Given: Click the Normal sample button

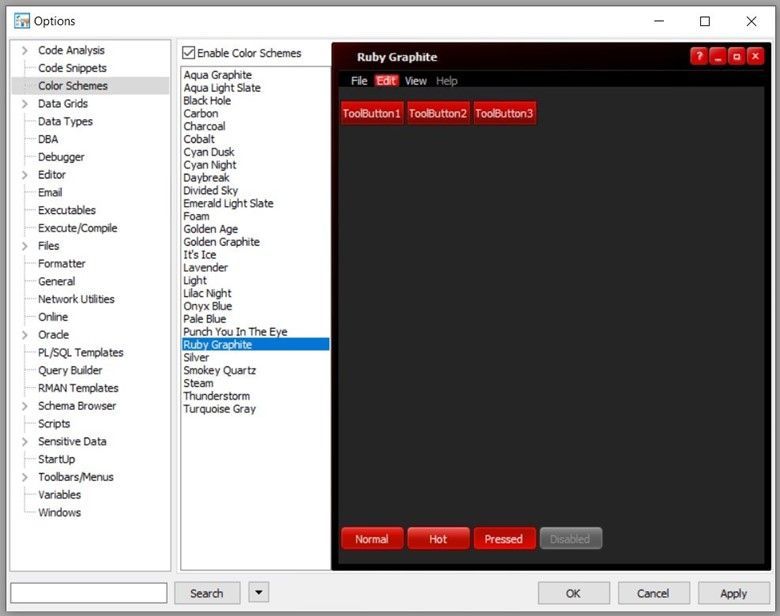Looking at the screenshot, I should [x=372, y=539].
